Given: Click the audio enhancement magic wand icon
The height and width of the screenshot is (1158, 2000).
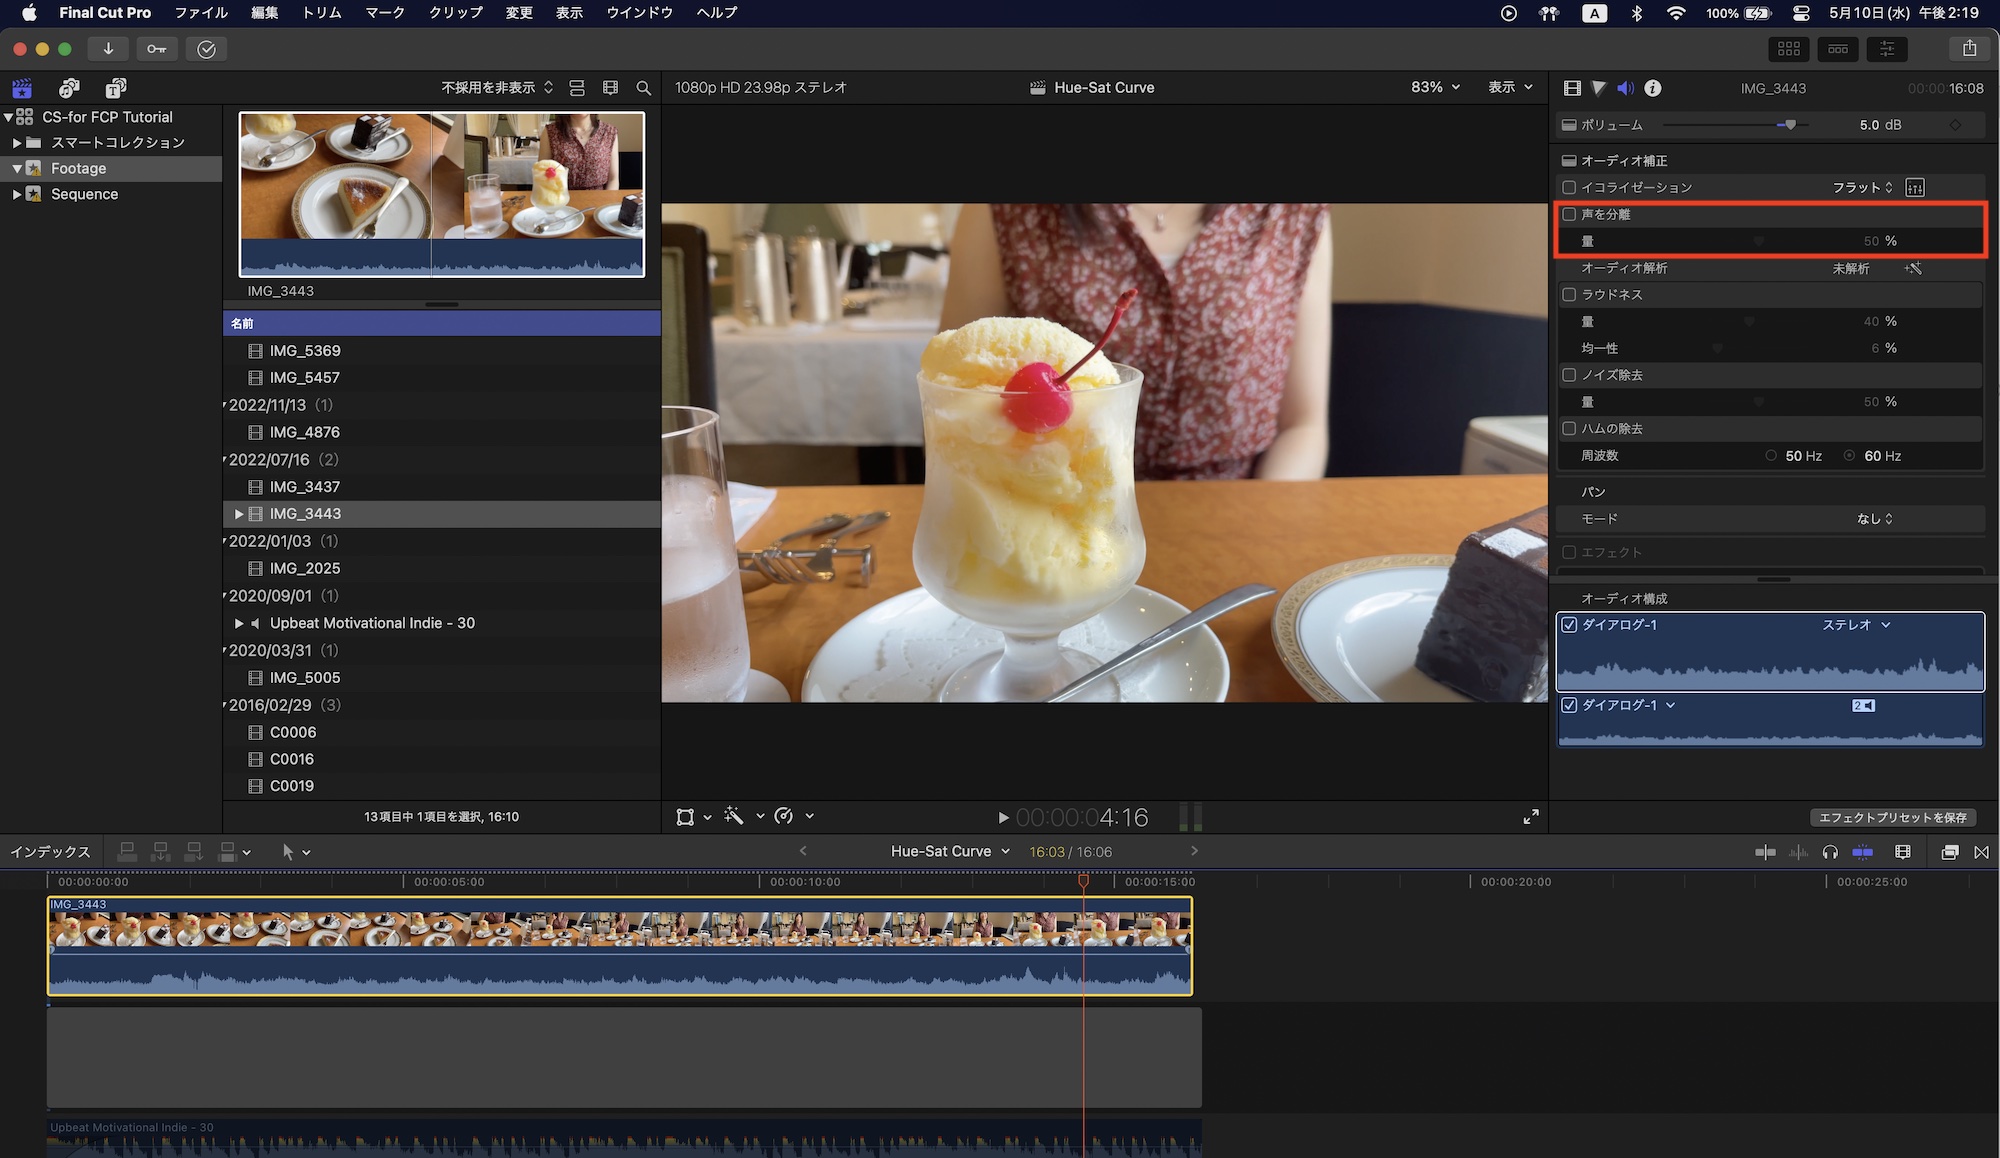Looking at the screenshot, I should point(1913,268).
